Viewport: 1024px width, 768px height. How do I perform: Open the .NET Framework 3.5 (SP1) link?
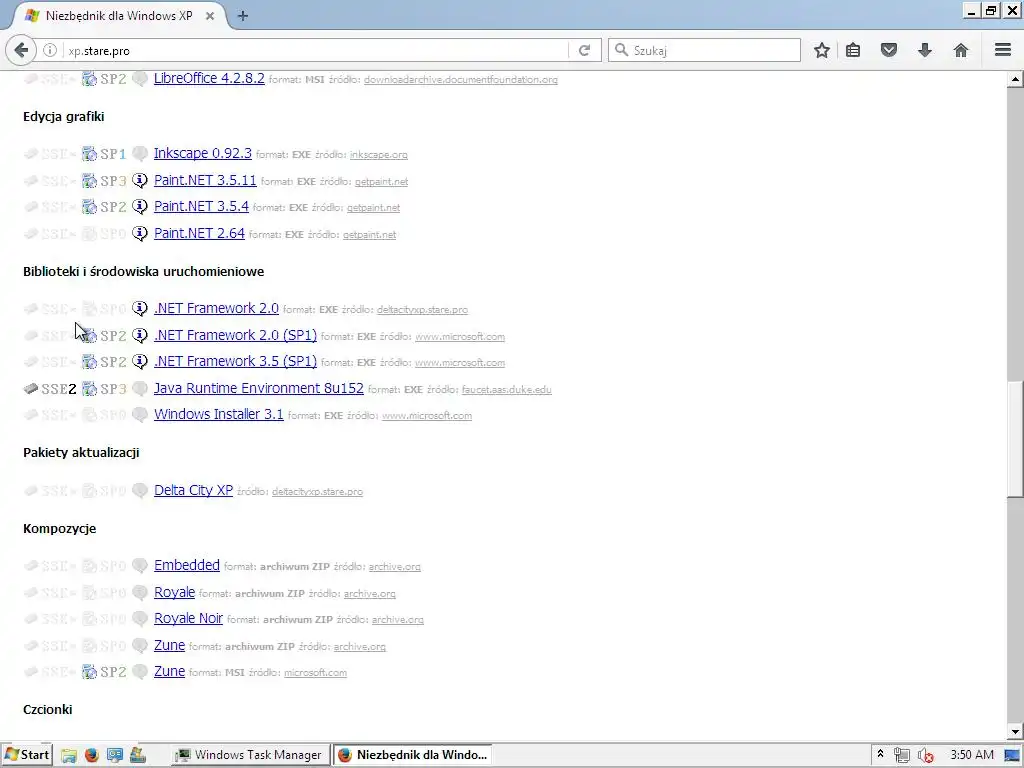tap(235, 361)
